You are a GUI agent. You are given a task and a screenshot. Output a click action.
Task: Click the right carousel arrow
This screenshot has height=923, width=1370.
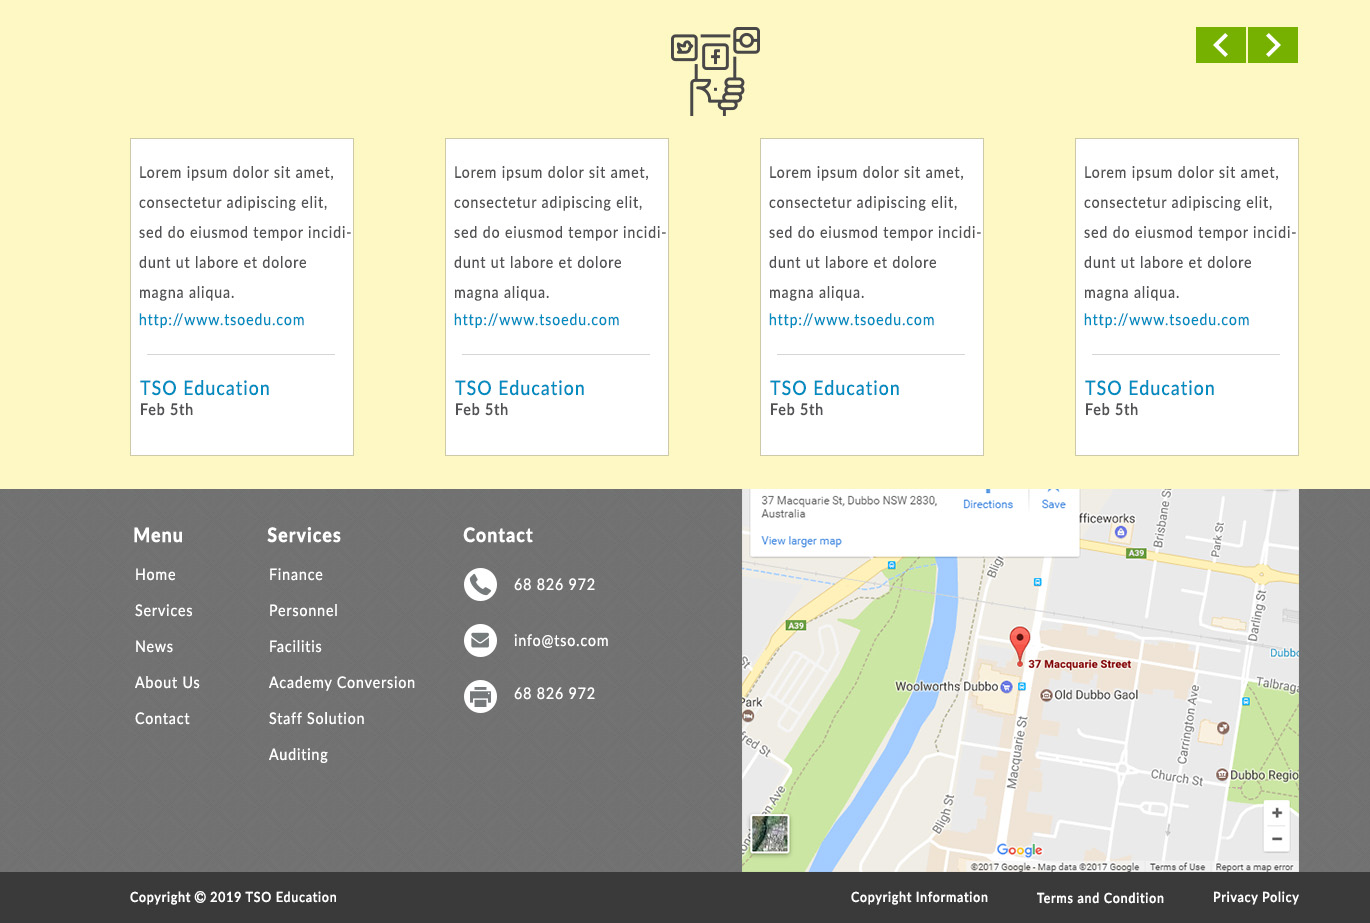pyautogui.click(x=1272, y=45)
